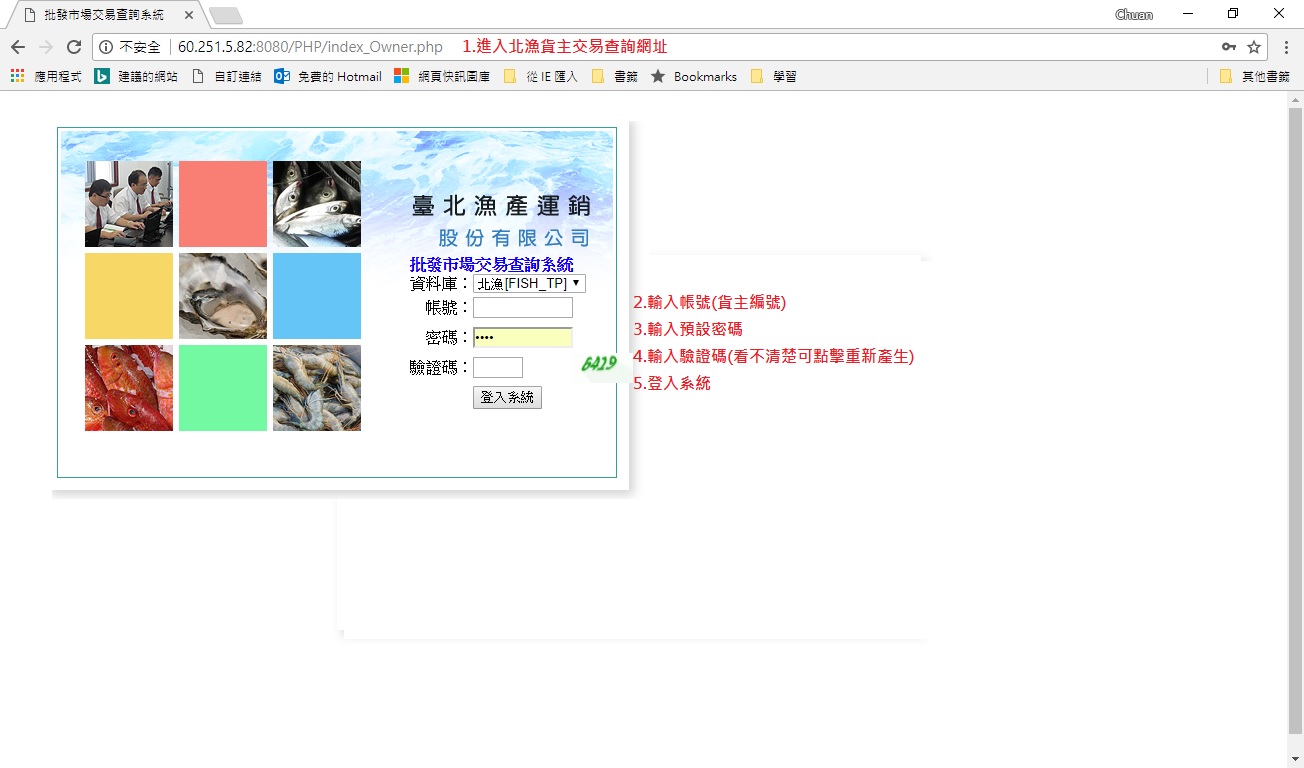This screenshot has width=1304, height=768.
Task: Click the page vertical scrollbar
Action: pos(1295,422)
